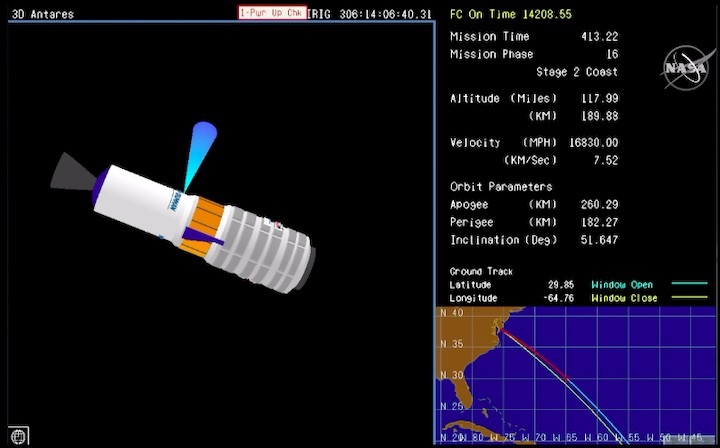Image resolution: width=720 pixels, height=448 pixels.
Task: Click velocity KM/Sec value 7.52
Action: tap(606, 161)
